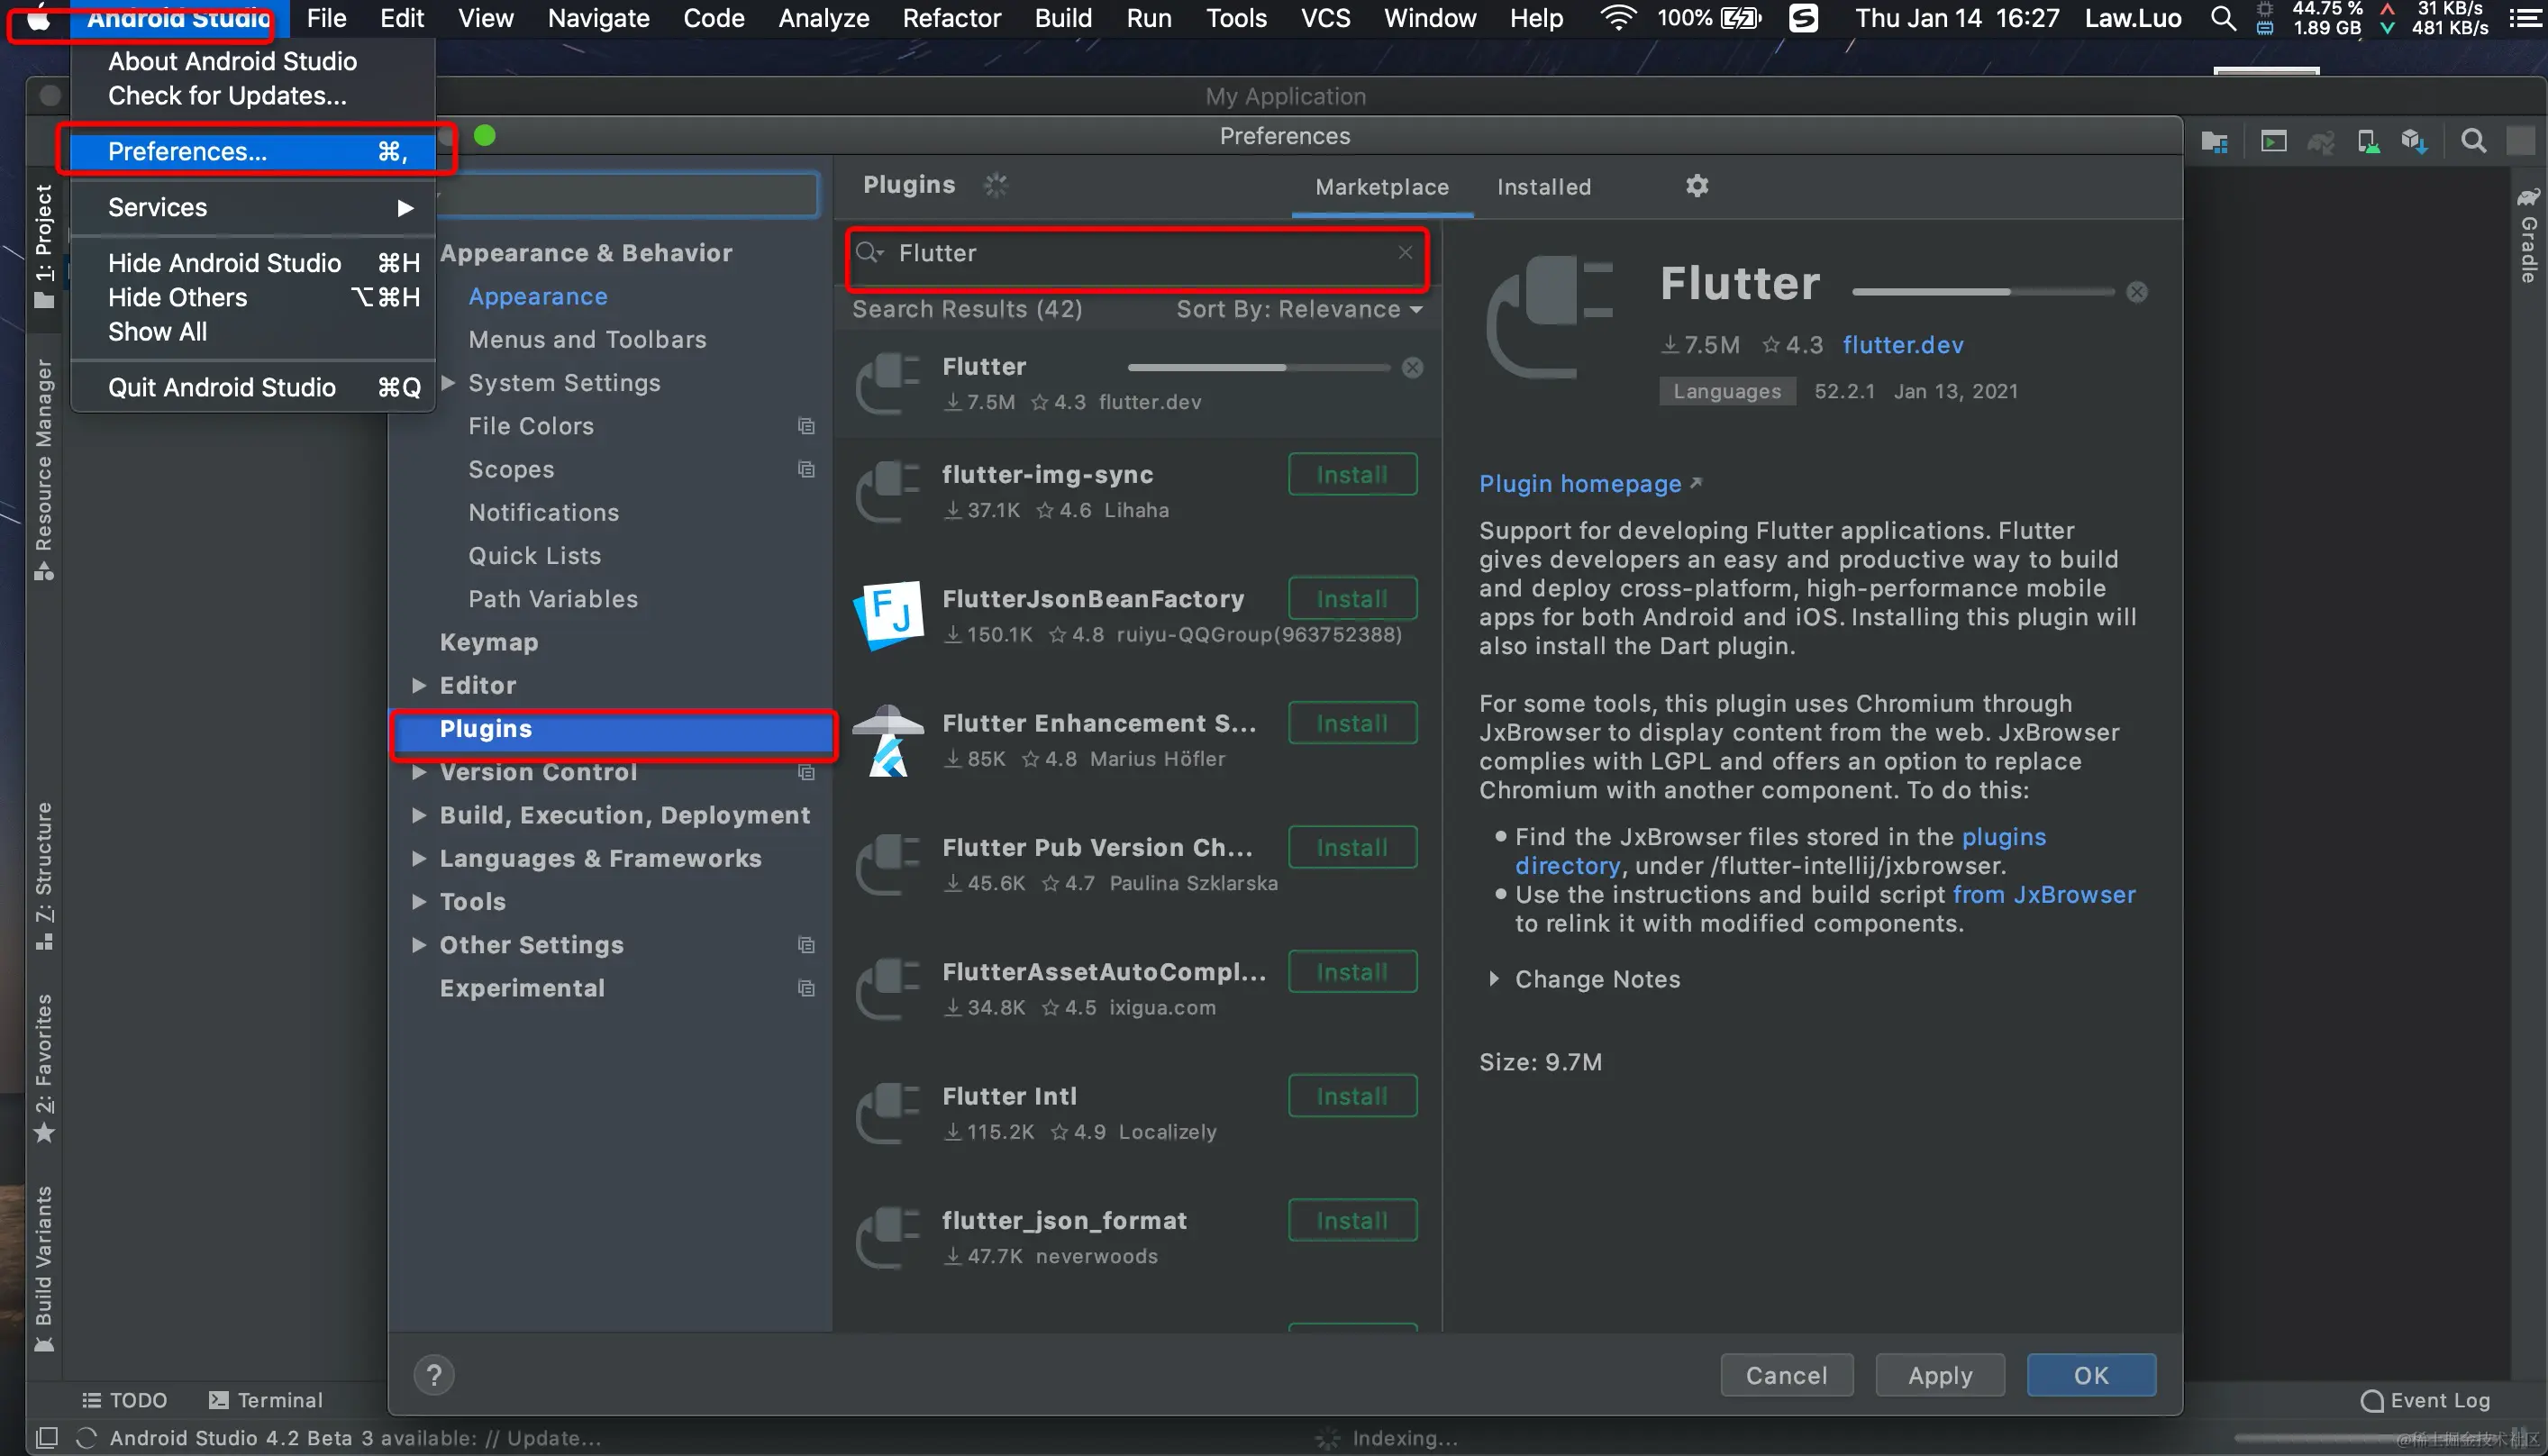Open the Sort By Relevance dropdown
The height and width of the screenshot is (1456, 2548).
pos(1298,310)
